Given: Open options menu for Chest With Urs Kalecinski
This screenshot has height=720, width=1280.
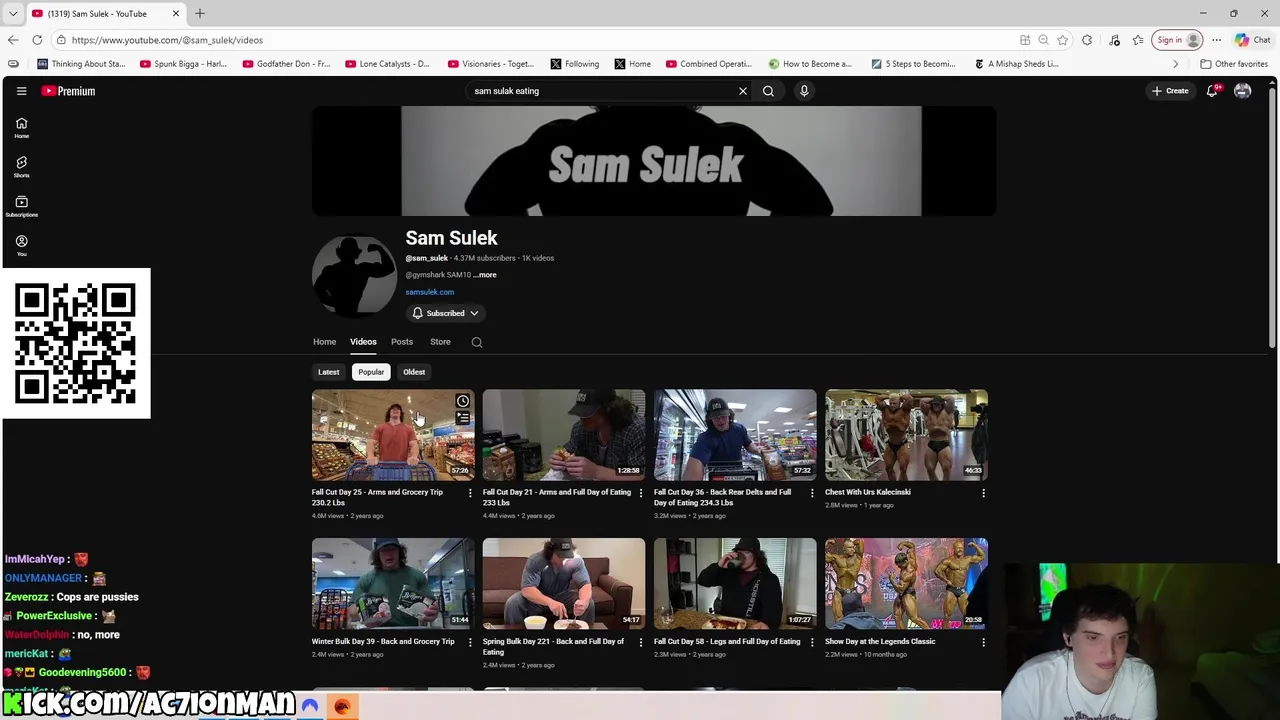Looking at the screenshot, I should click(x=983, y=492).
